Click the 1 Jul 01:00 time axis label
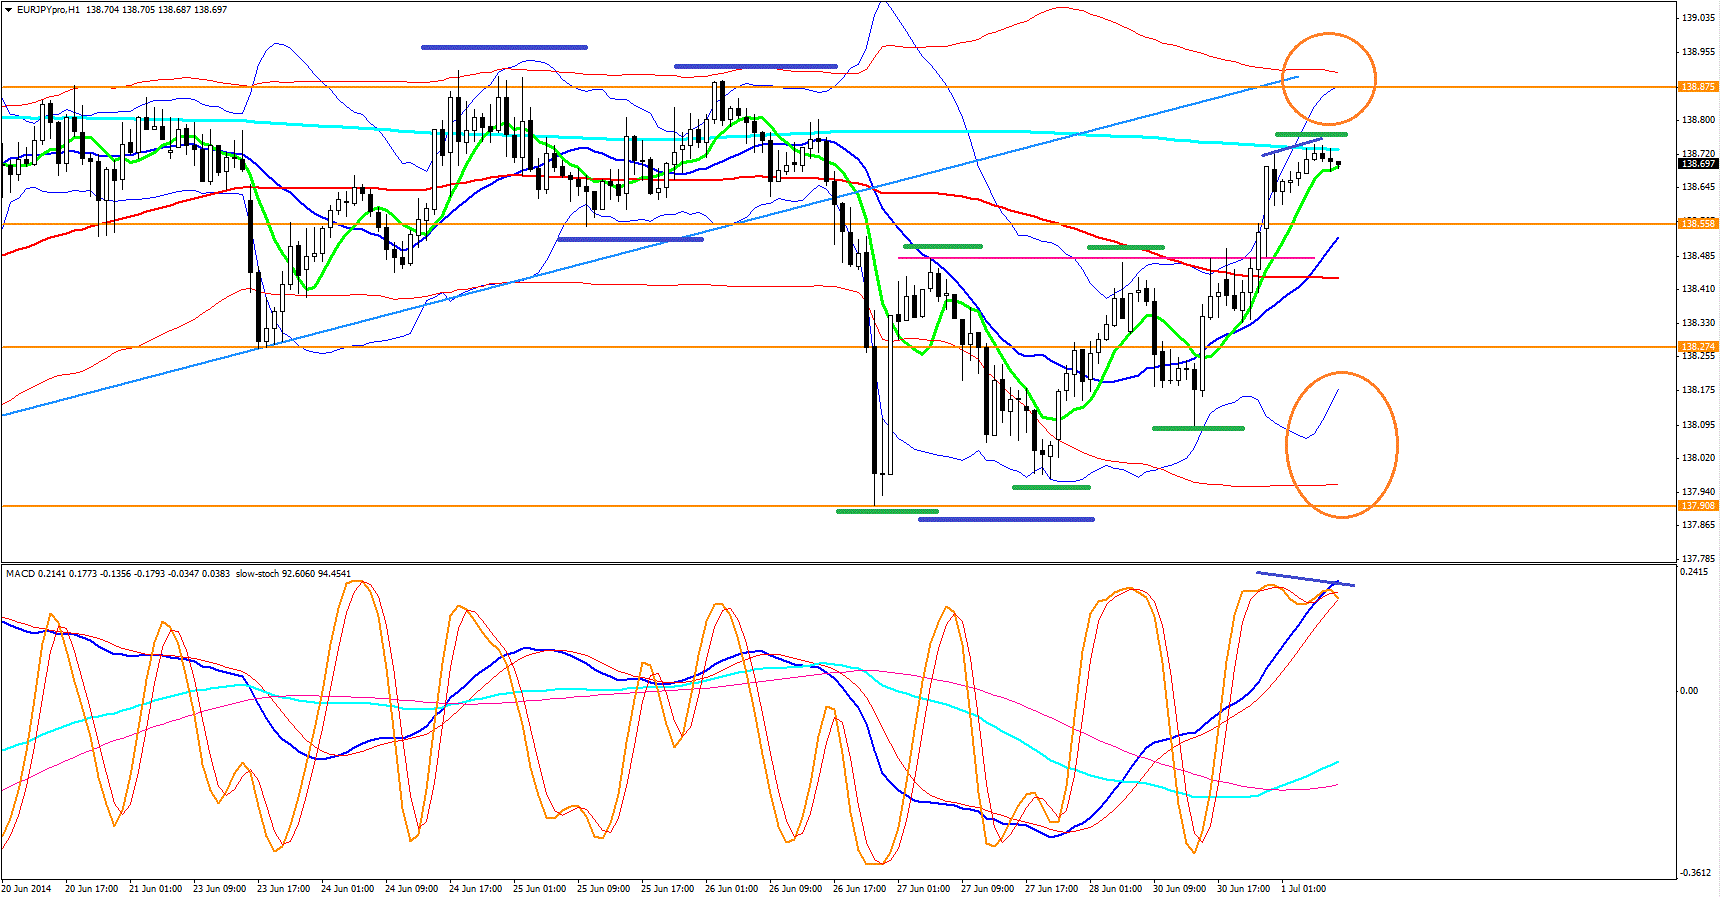The width and height of the screenshot is (1720, 897). pos(1303,889)
